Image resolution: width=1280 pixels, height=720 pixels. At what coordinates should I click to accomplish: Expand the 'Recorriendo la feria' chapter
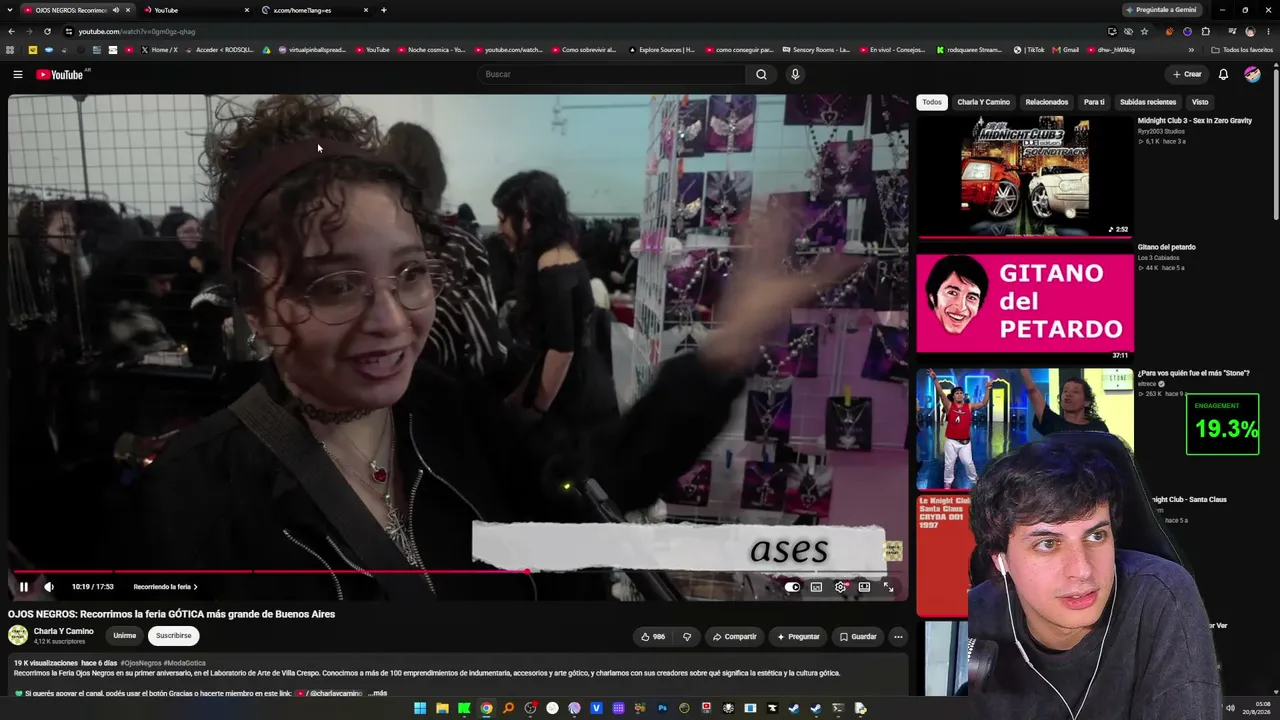click(165, 587)
